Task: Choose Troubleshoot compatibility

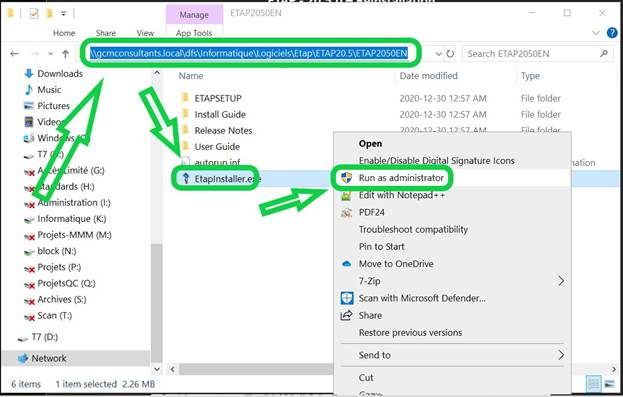Action: click(413, 229)
